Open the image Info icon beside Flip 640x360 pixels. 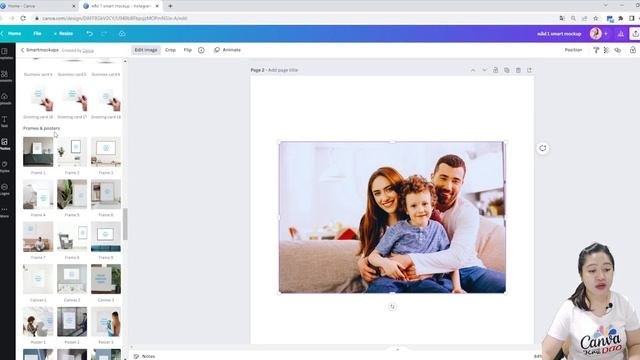pos(201,50)
